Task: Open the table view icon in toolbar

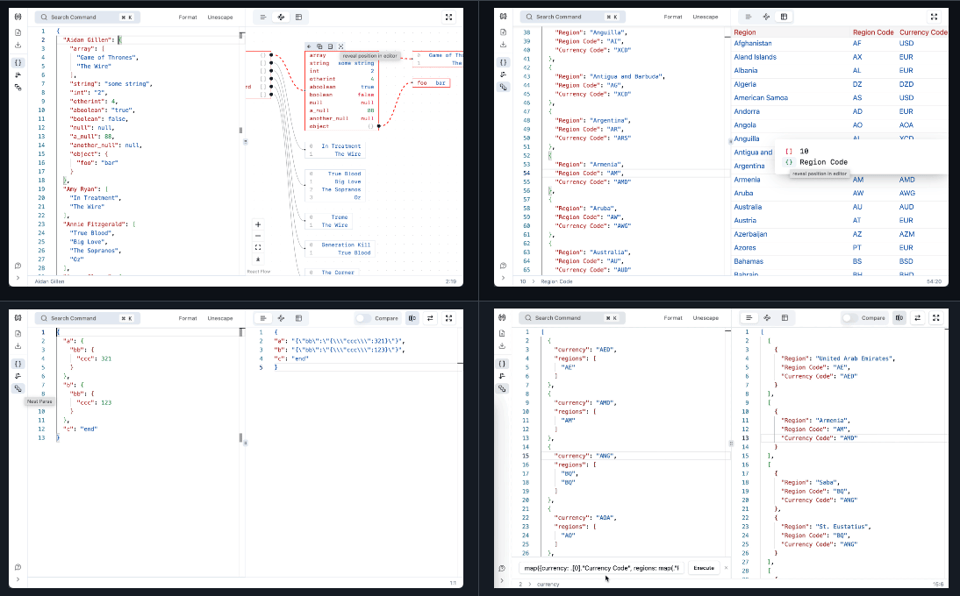Action: 299,16
